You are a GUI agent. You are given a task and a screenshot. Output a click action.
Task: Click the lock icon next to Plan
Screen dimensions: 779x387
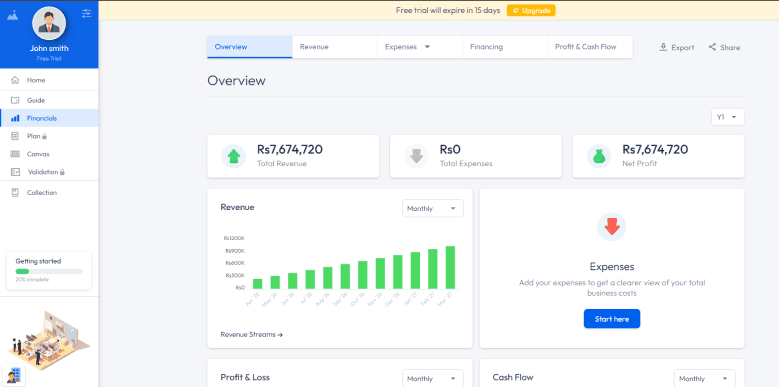(x=44, y=136)
